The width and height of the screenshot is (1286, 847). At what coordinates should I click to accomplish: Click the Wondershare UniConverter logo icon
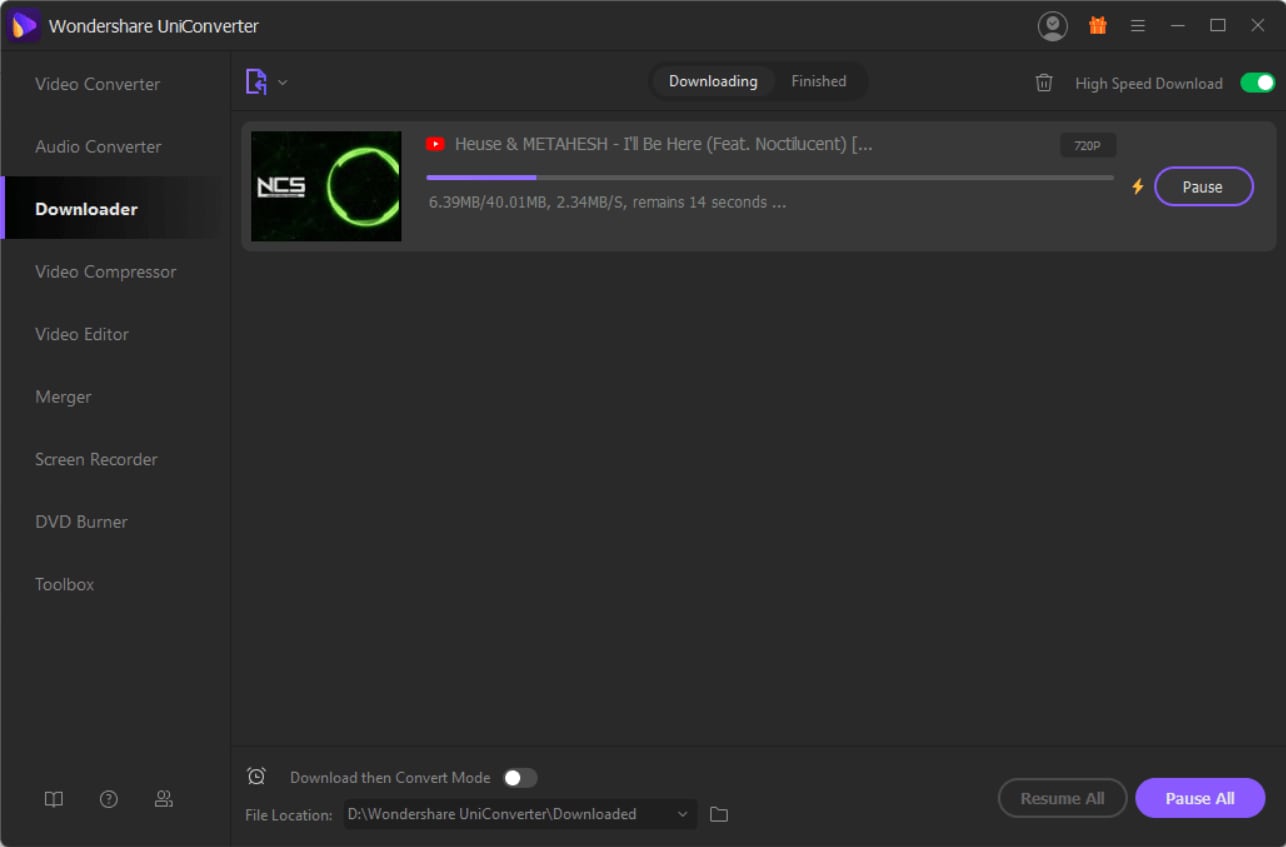pyautogui.click(x=24, y=26)
